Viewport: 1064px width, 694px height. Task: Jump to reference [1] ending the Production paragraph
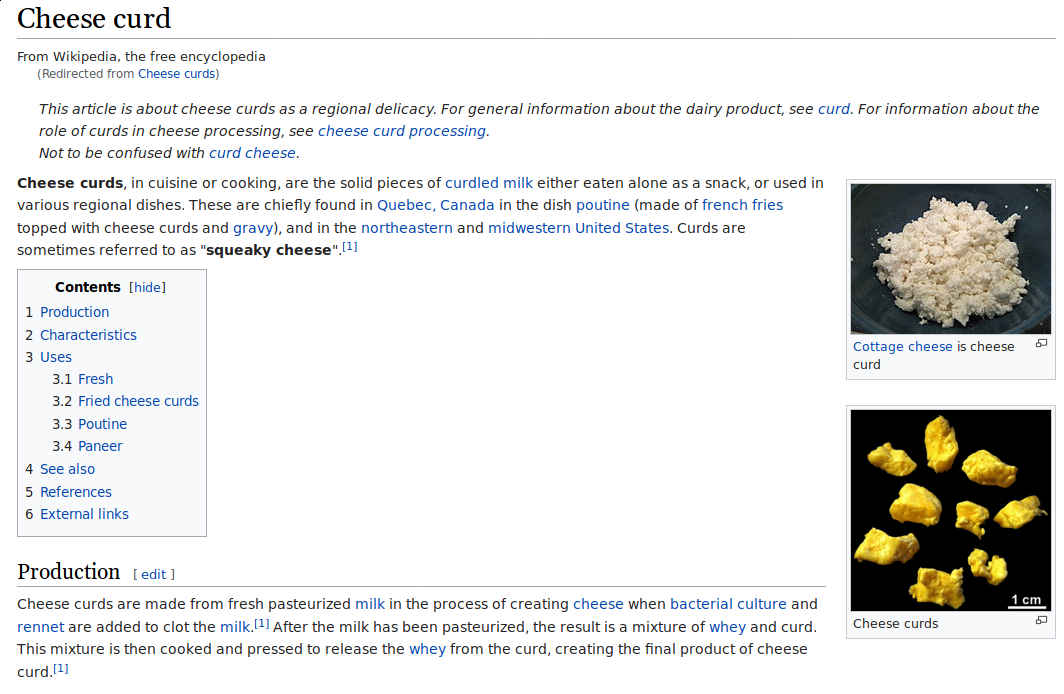(61, 668)
